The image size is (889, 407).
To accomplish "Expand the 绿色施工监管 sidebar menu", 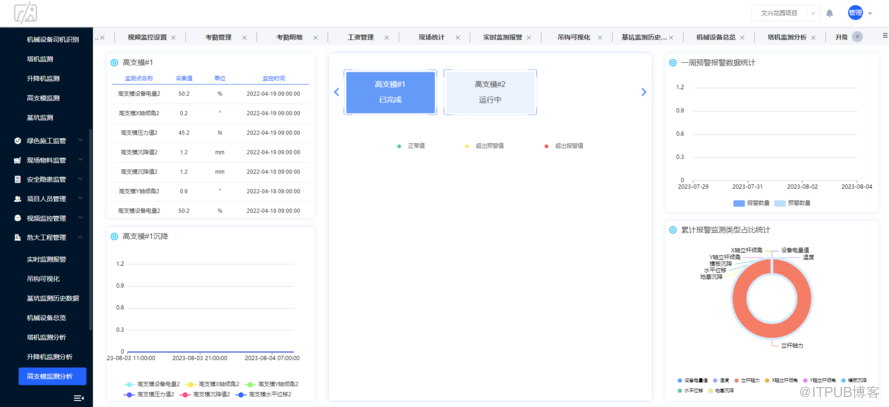I will tap(52, 141).
